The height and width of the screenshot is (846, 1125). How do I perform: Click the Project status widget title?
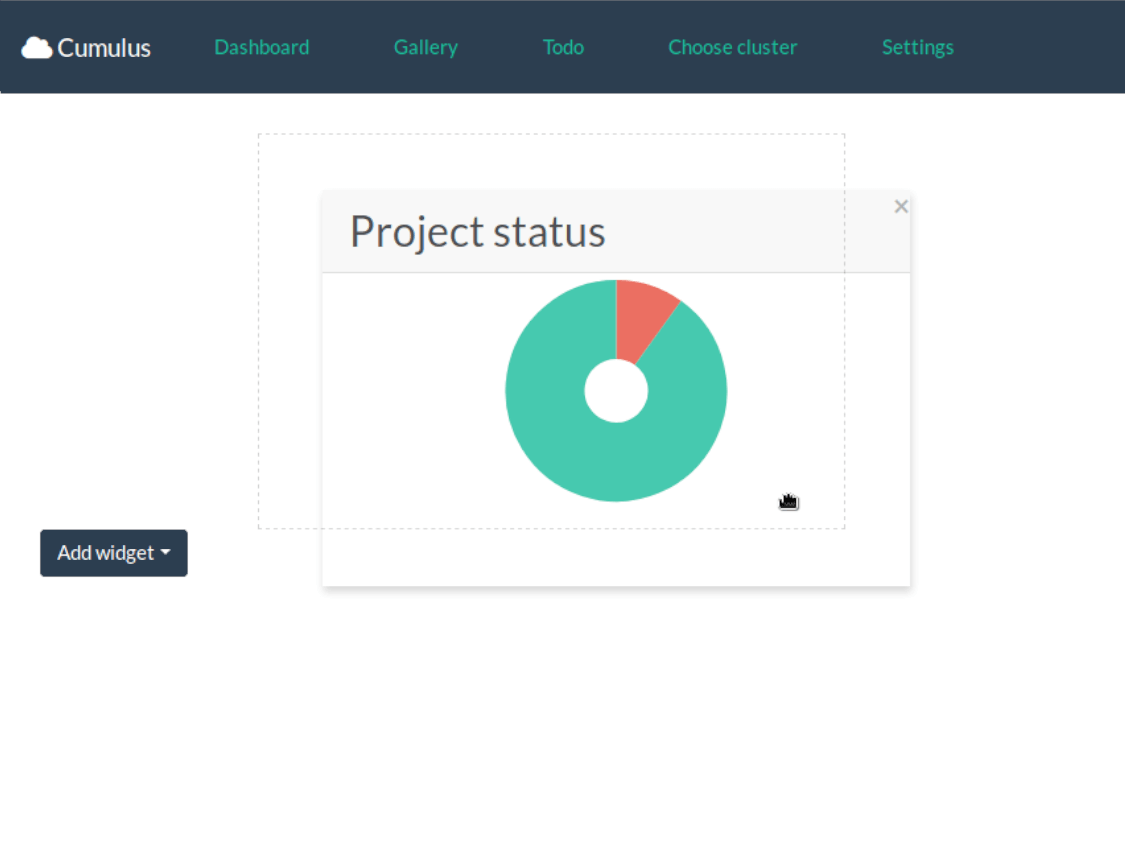pyautogui.click(x=478, y=232)
